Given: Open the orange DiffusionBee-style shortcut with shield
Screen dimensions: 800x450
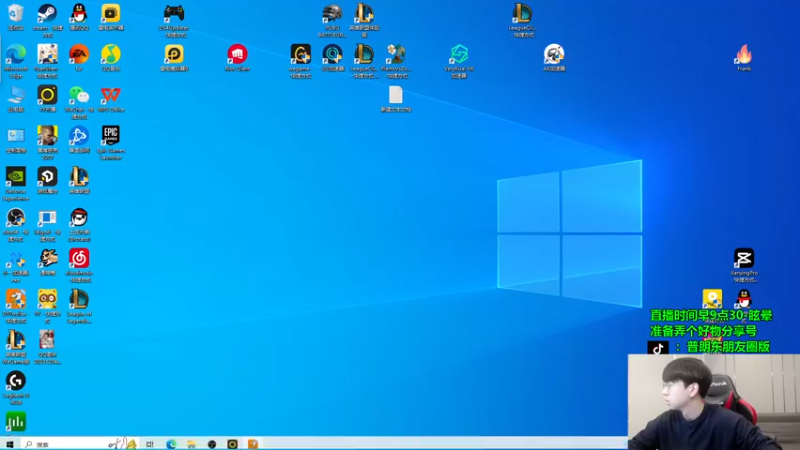Looking at the screenshot, I should point(16,299).
